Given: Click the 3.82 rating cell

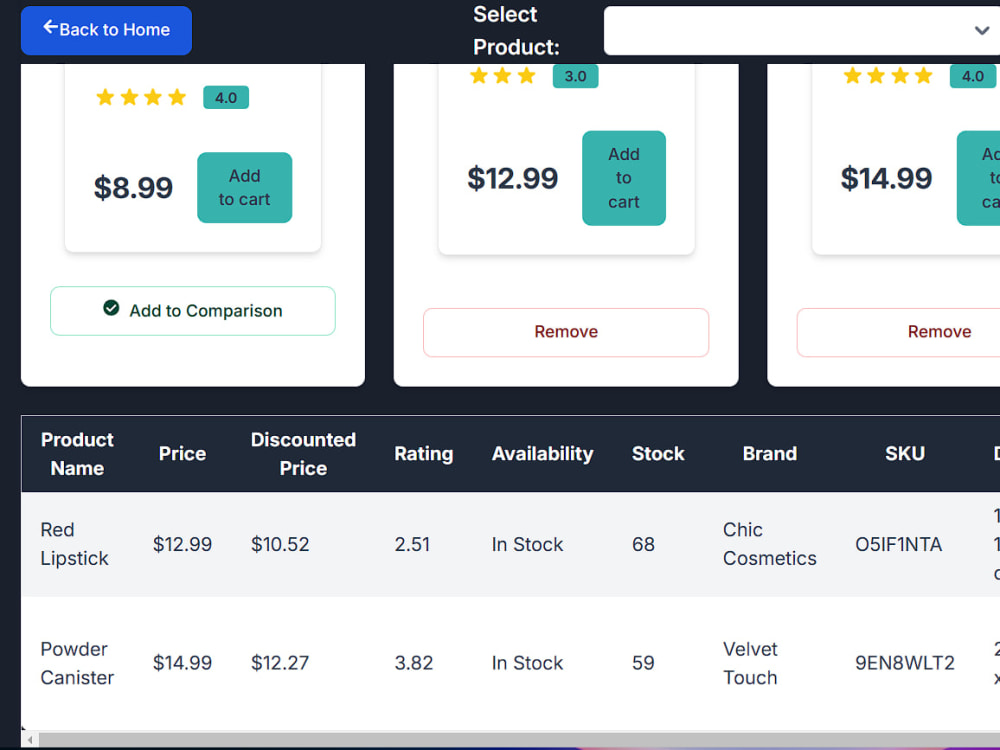Looking at the screenshot, I should (x=413, y=663).
